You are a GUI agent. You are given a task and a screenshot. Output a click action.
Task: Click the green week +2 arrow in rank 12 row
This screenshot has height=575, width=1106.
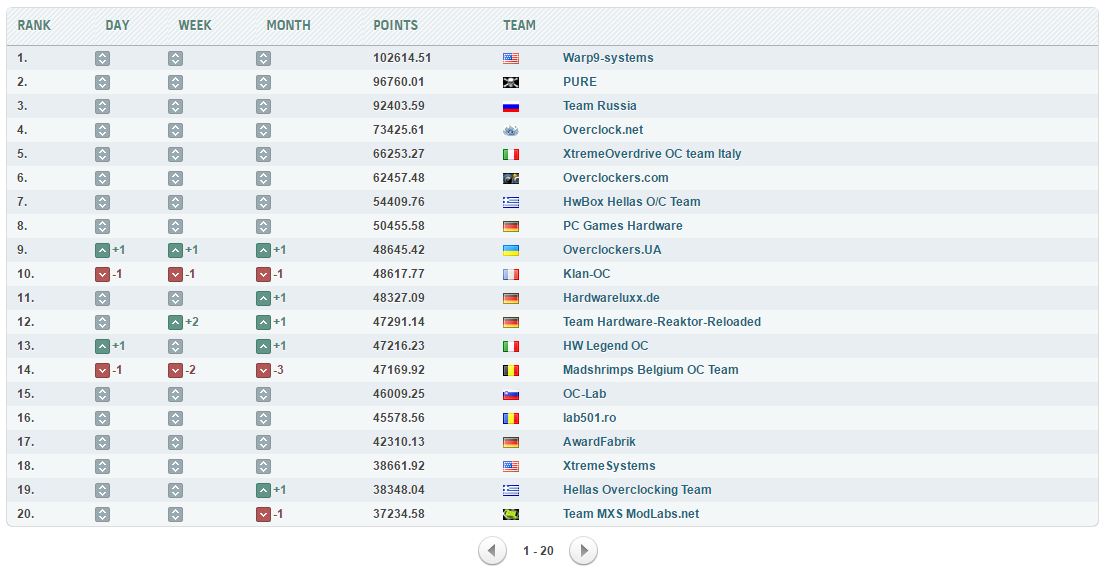176,322
